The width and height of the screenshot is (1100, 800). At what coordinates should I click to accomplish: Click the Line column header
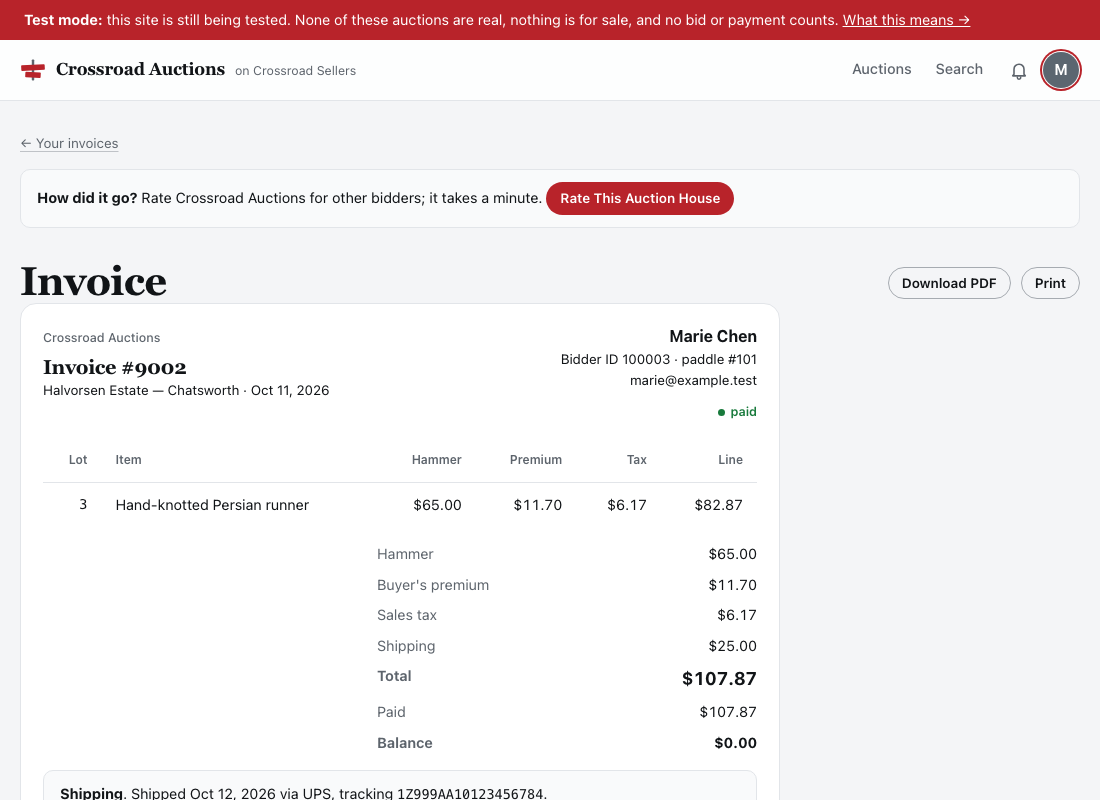[x=730, y=460]
